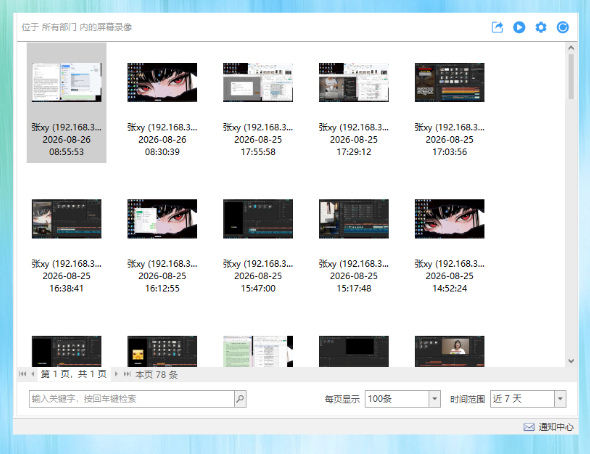The height and width of the screenshot is (454, 590).
Task: Select recording from 2026-08-25 17:55:58
Action: (258, 103)
